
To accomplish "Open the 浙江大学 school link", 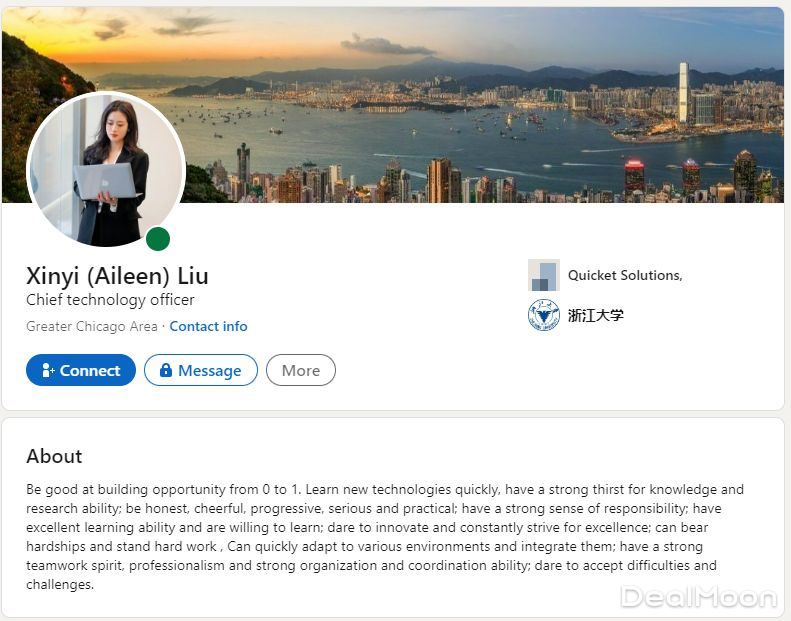I will [596, 315].
